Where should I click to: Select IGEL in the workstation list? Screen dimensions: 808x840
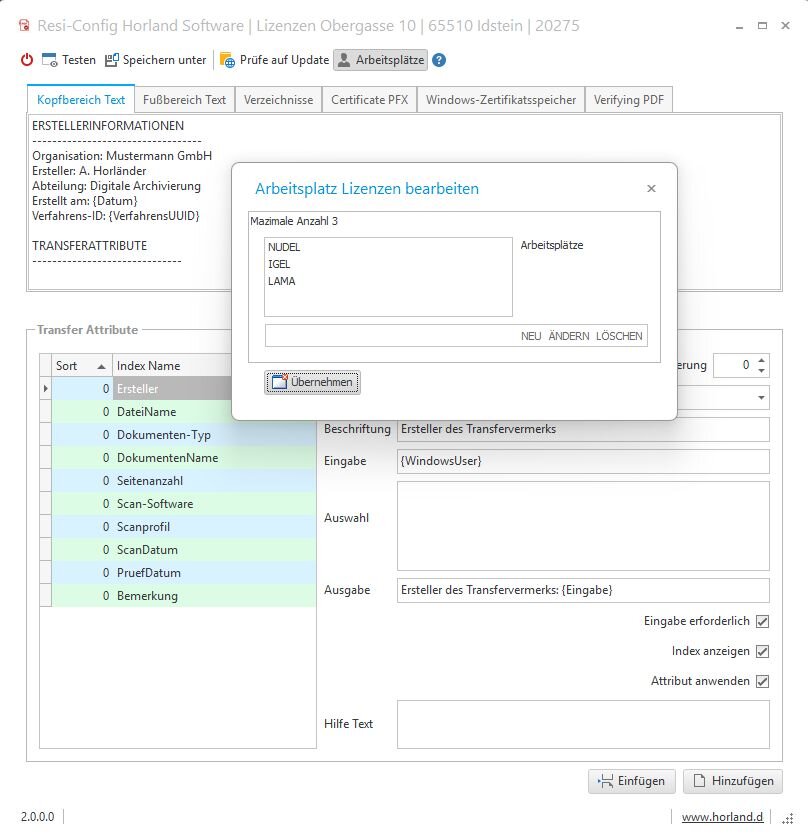(x=279, y=264)
